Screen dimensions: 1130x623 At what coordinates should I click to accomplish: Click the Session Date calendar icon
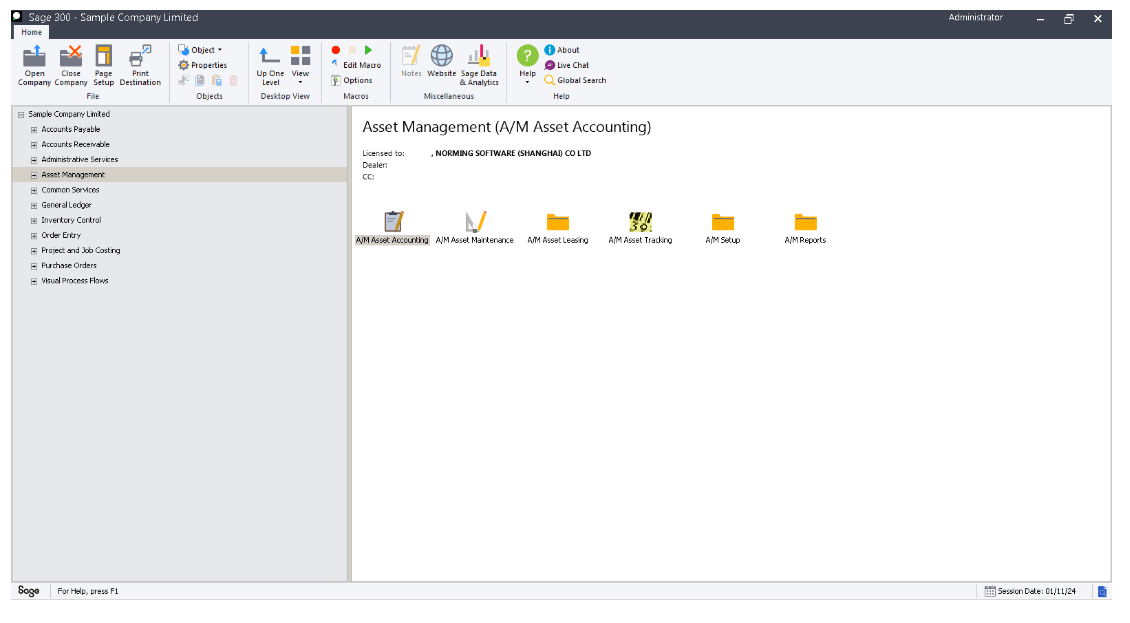point(989,591)
